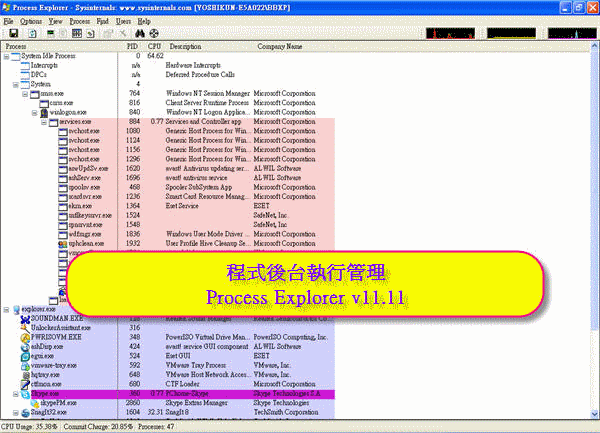Collapse the System Idle Process tree

(x=7, y=56)
